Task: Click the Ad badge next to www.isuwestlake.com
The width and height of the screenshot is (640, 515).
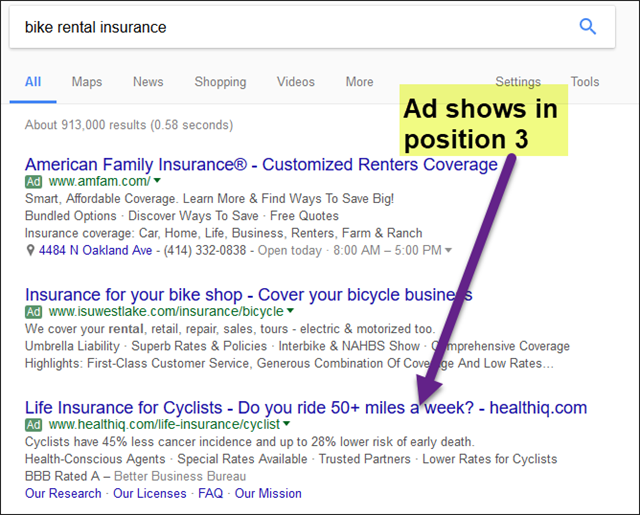Action: click(x=33, y=312)
